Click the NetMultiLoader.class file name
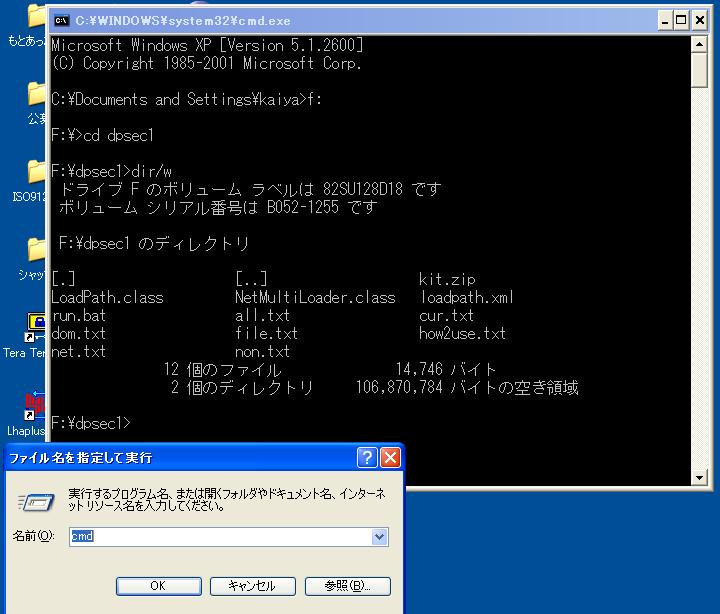 pos(315,298)
